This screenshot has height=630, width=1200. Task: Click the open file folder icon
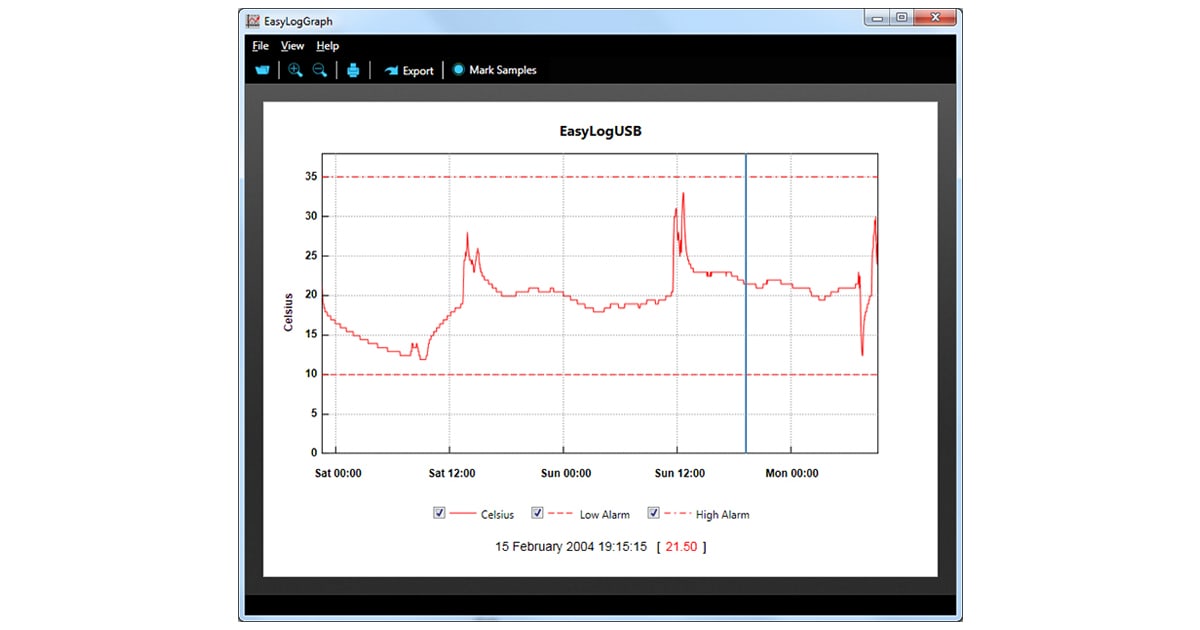click(x=263, y=70)
